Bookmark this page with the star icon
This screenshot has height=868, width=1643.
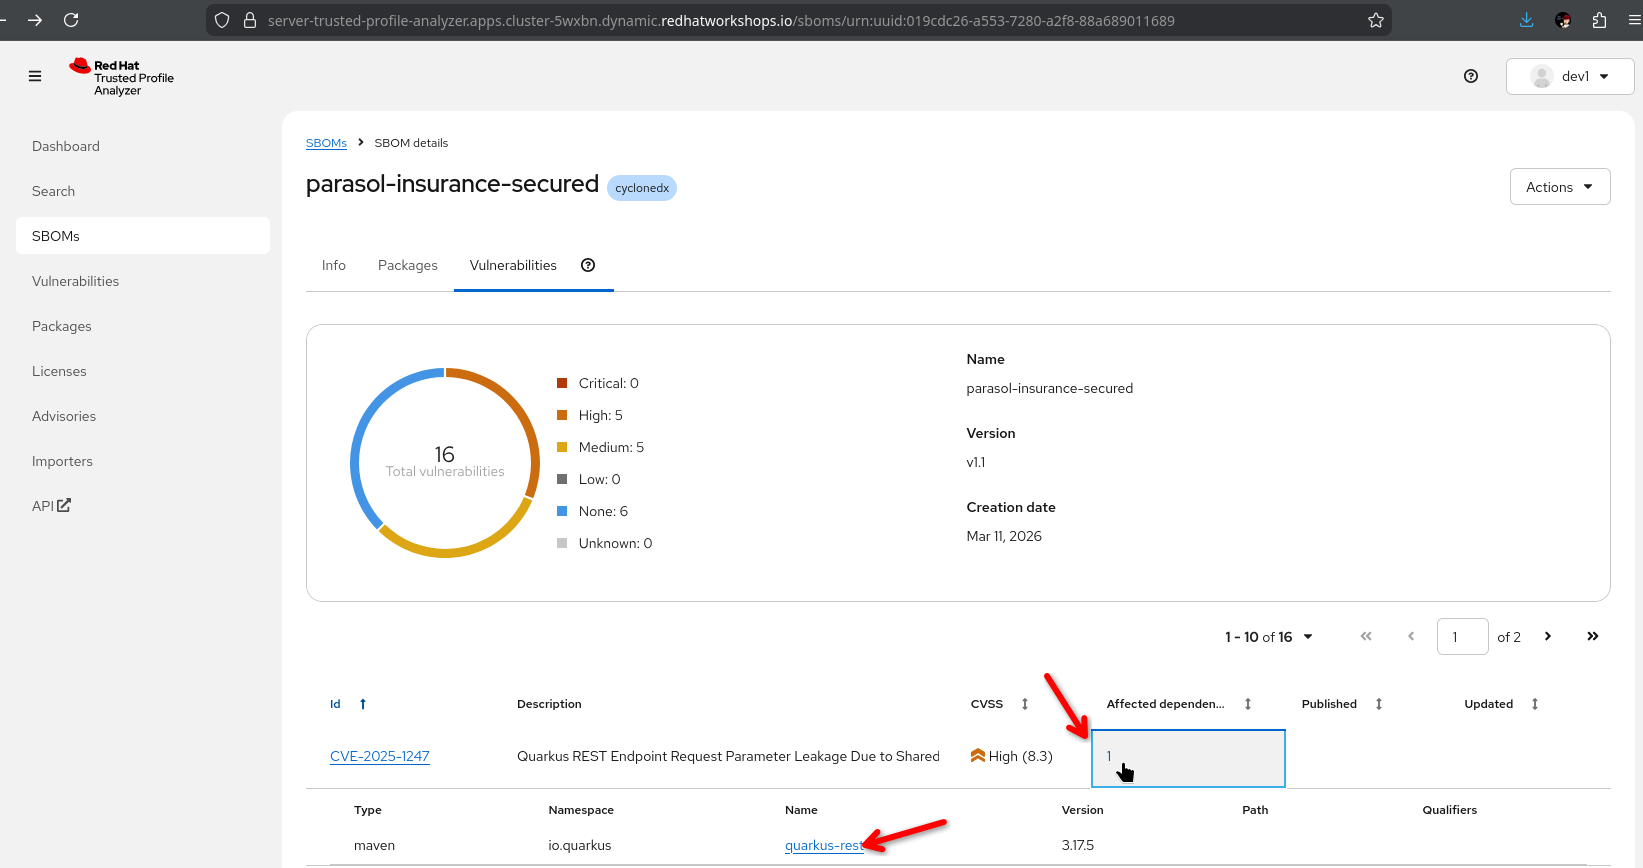[x=1376, y=20]
